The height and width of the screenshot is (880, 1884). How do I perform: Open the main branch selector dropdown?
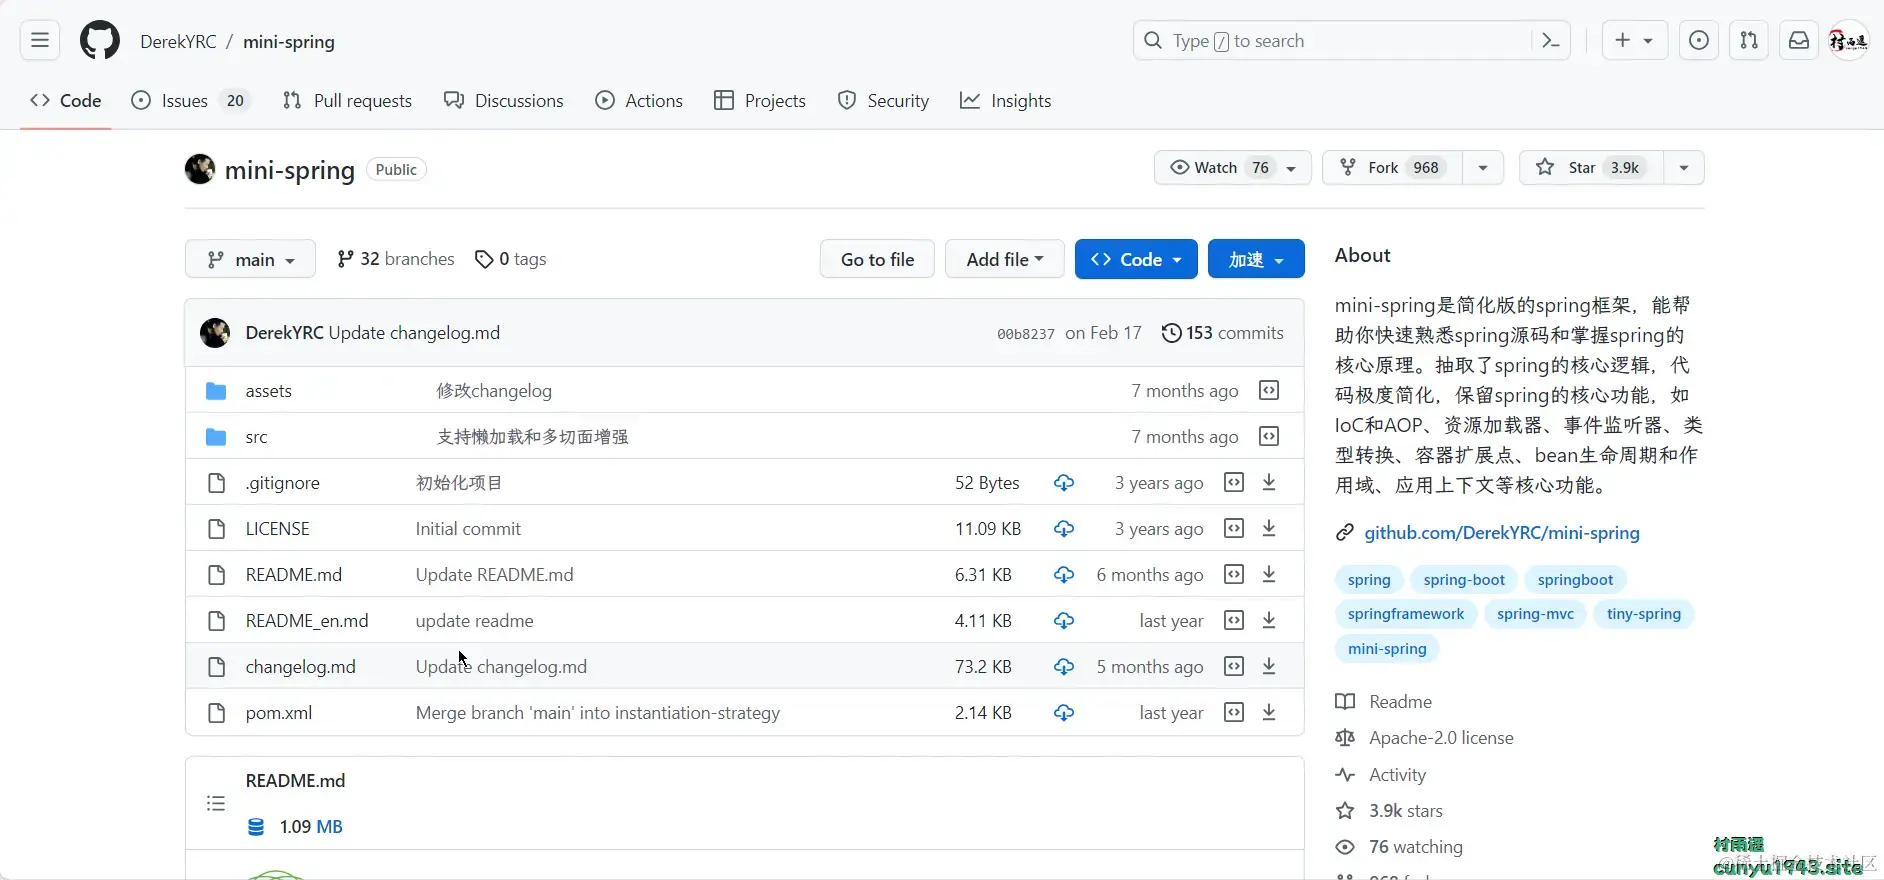point(250,259)
